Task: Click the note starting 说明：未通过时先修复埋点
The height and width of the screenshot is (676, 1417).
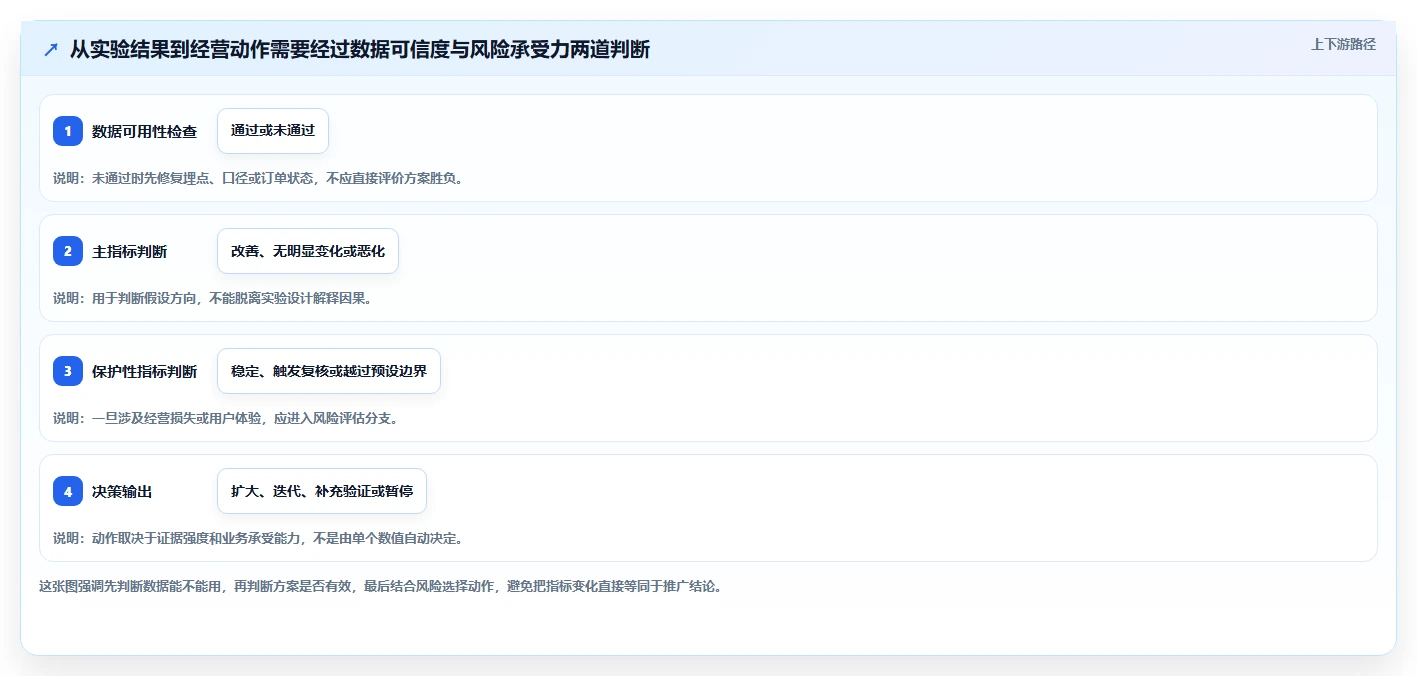Action: (258, 178)
